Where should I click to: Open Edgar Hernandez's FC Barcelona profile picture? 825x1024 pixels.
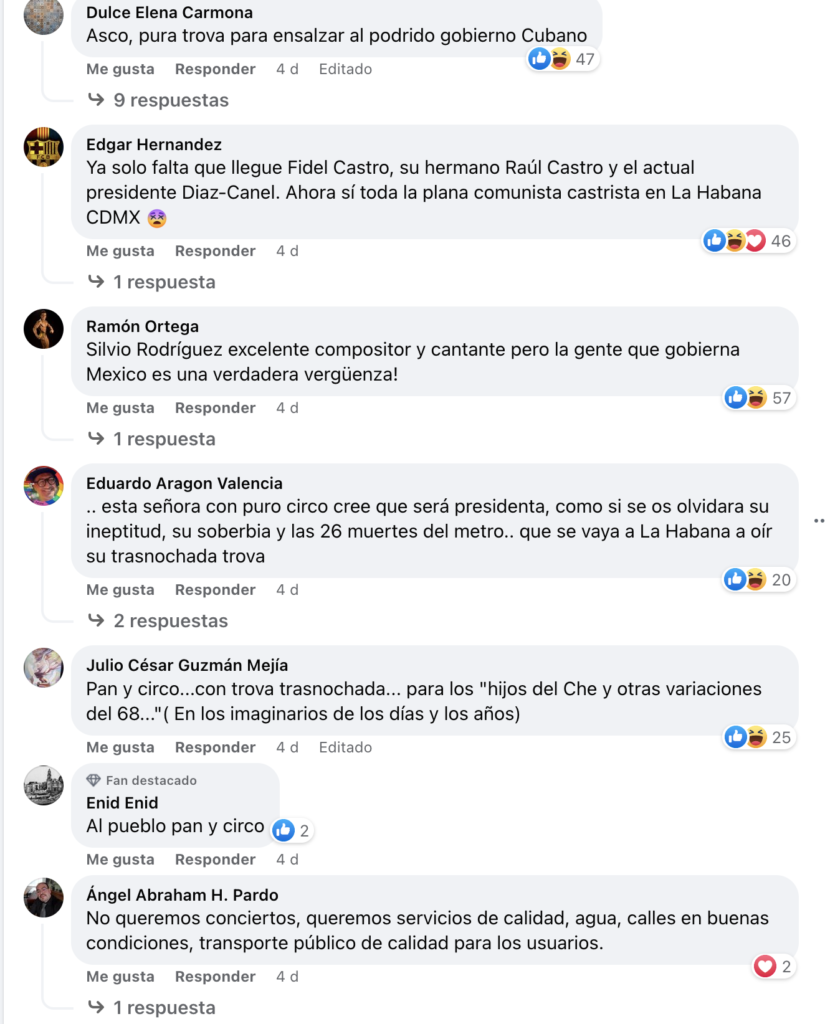point(44,147)
